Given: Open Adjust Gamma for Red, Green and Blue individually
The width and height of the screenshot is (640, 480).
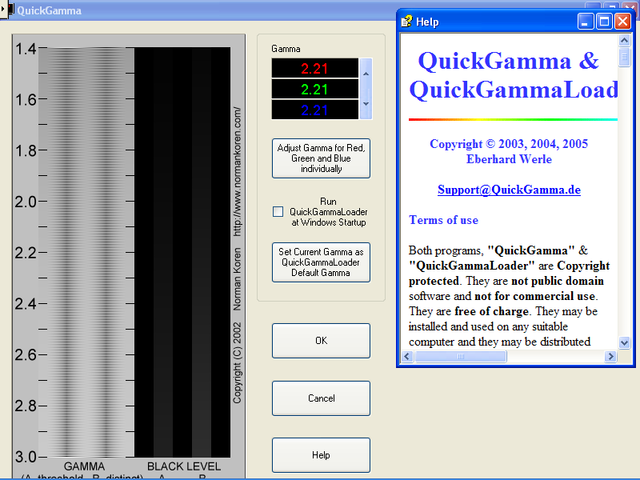Looking at the screenshot, I should [x=321, y=158].
